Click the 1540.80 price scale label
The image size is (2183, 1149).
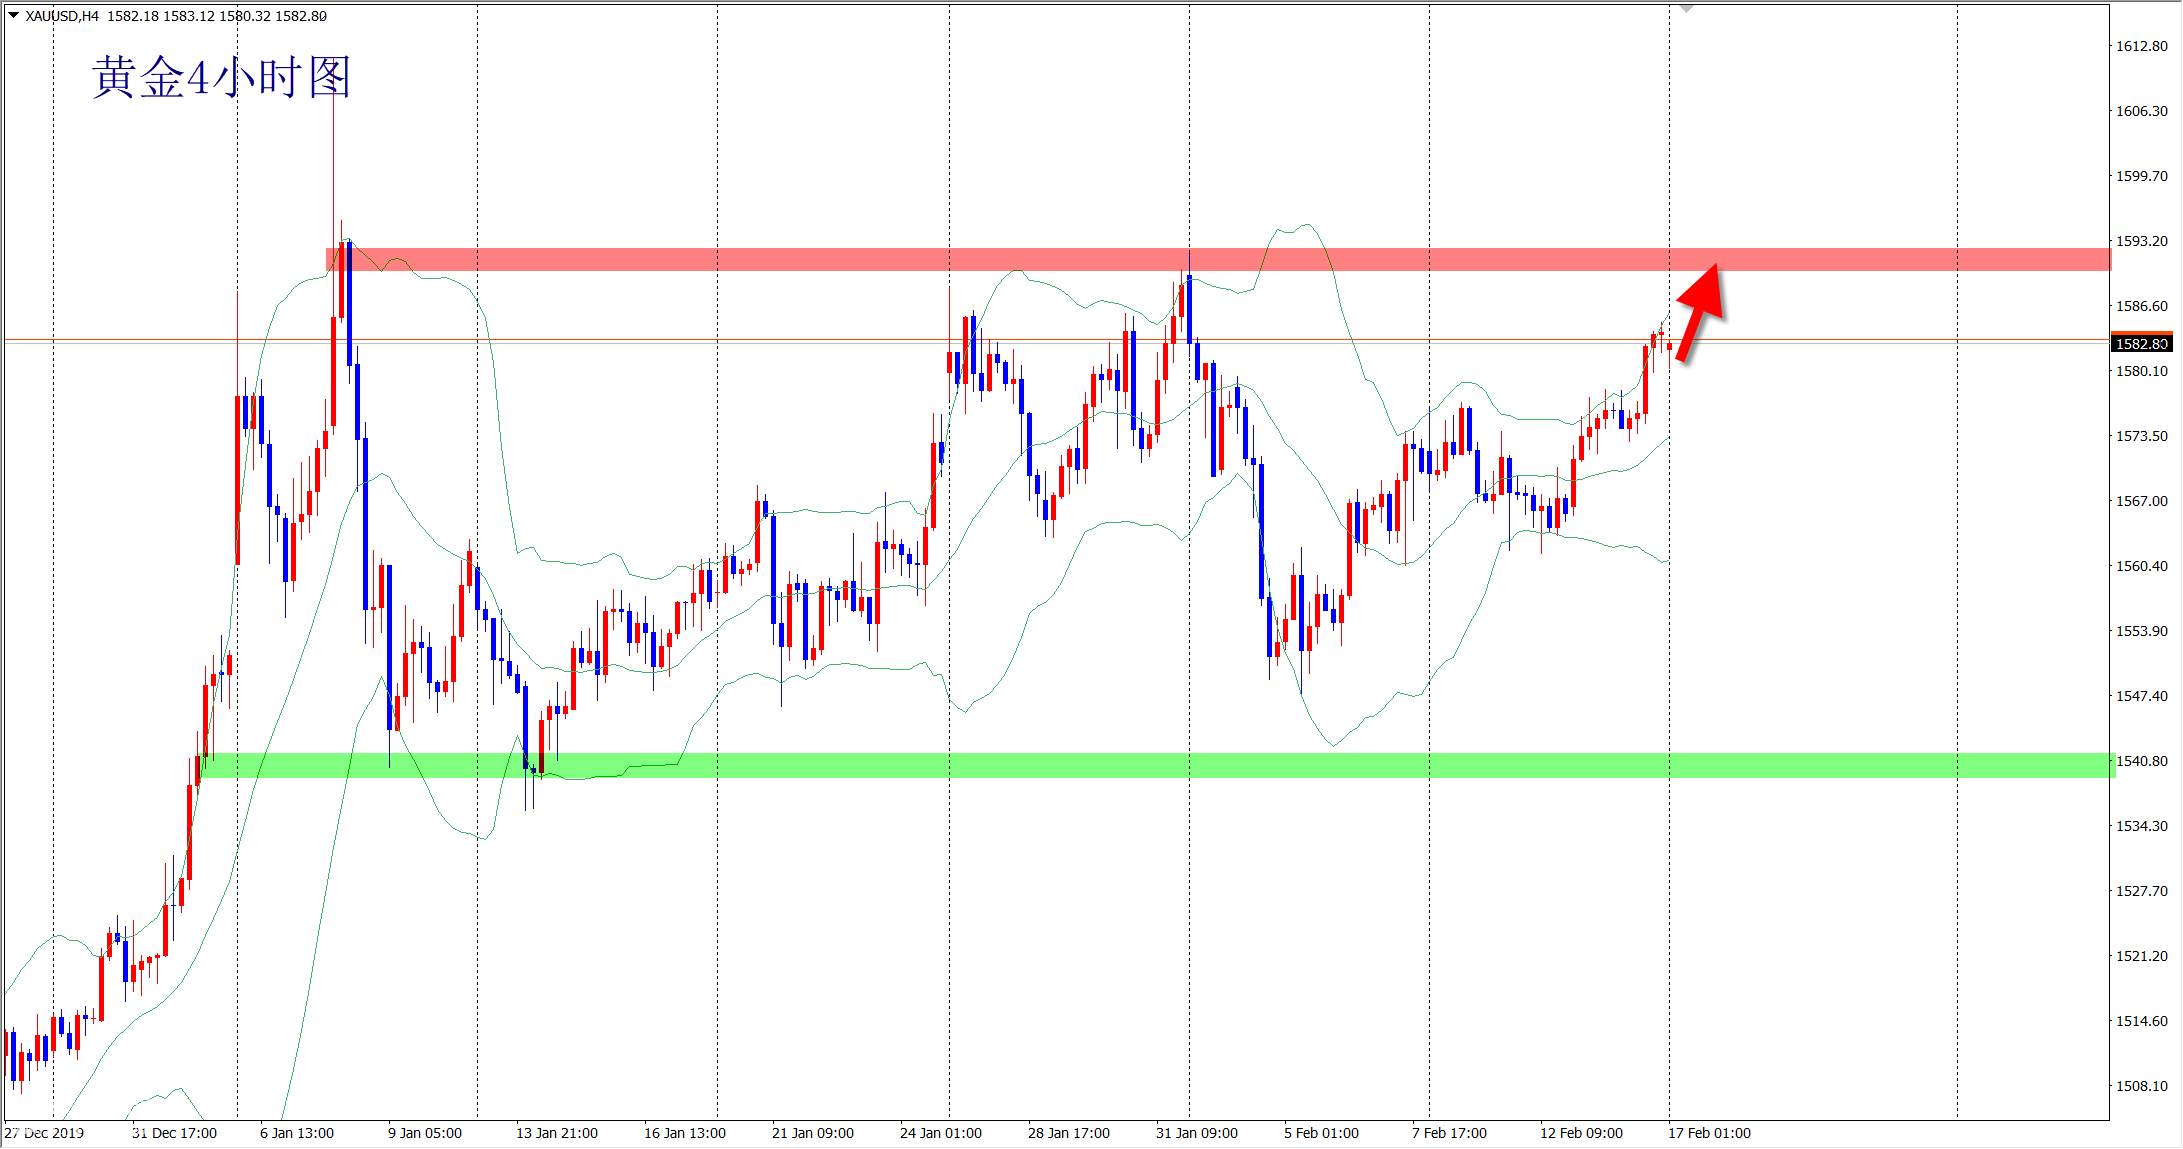[x=2141, y=761]
